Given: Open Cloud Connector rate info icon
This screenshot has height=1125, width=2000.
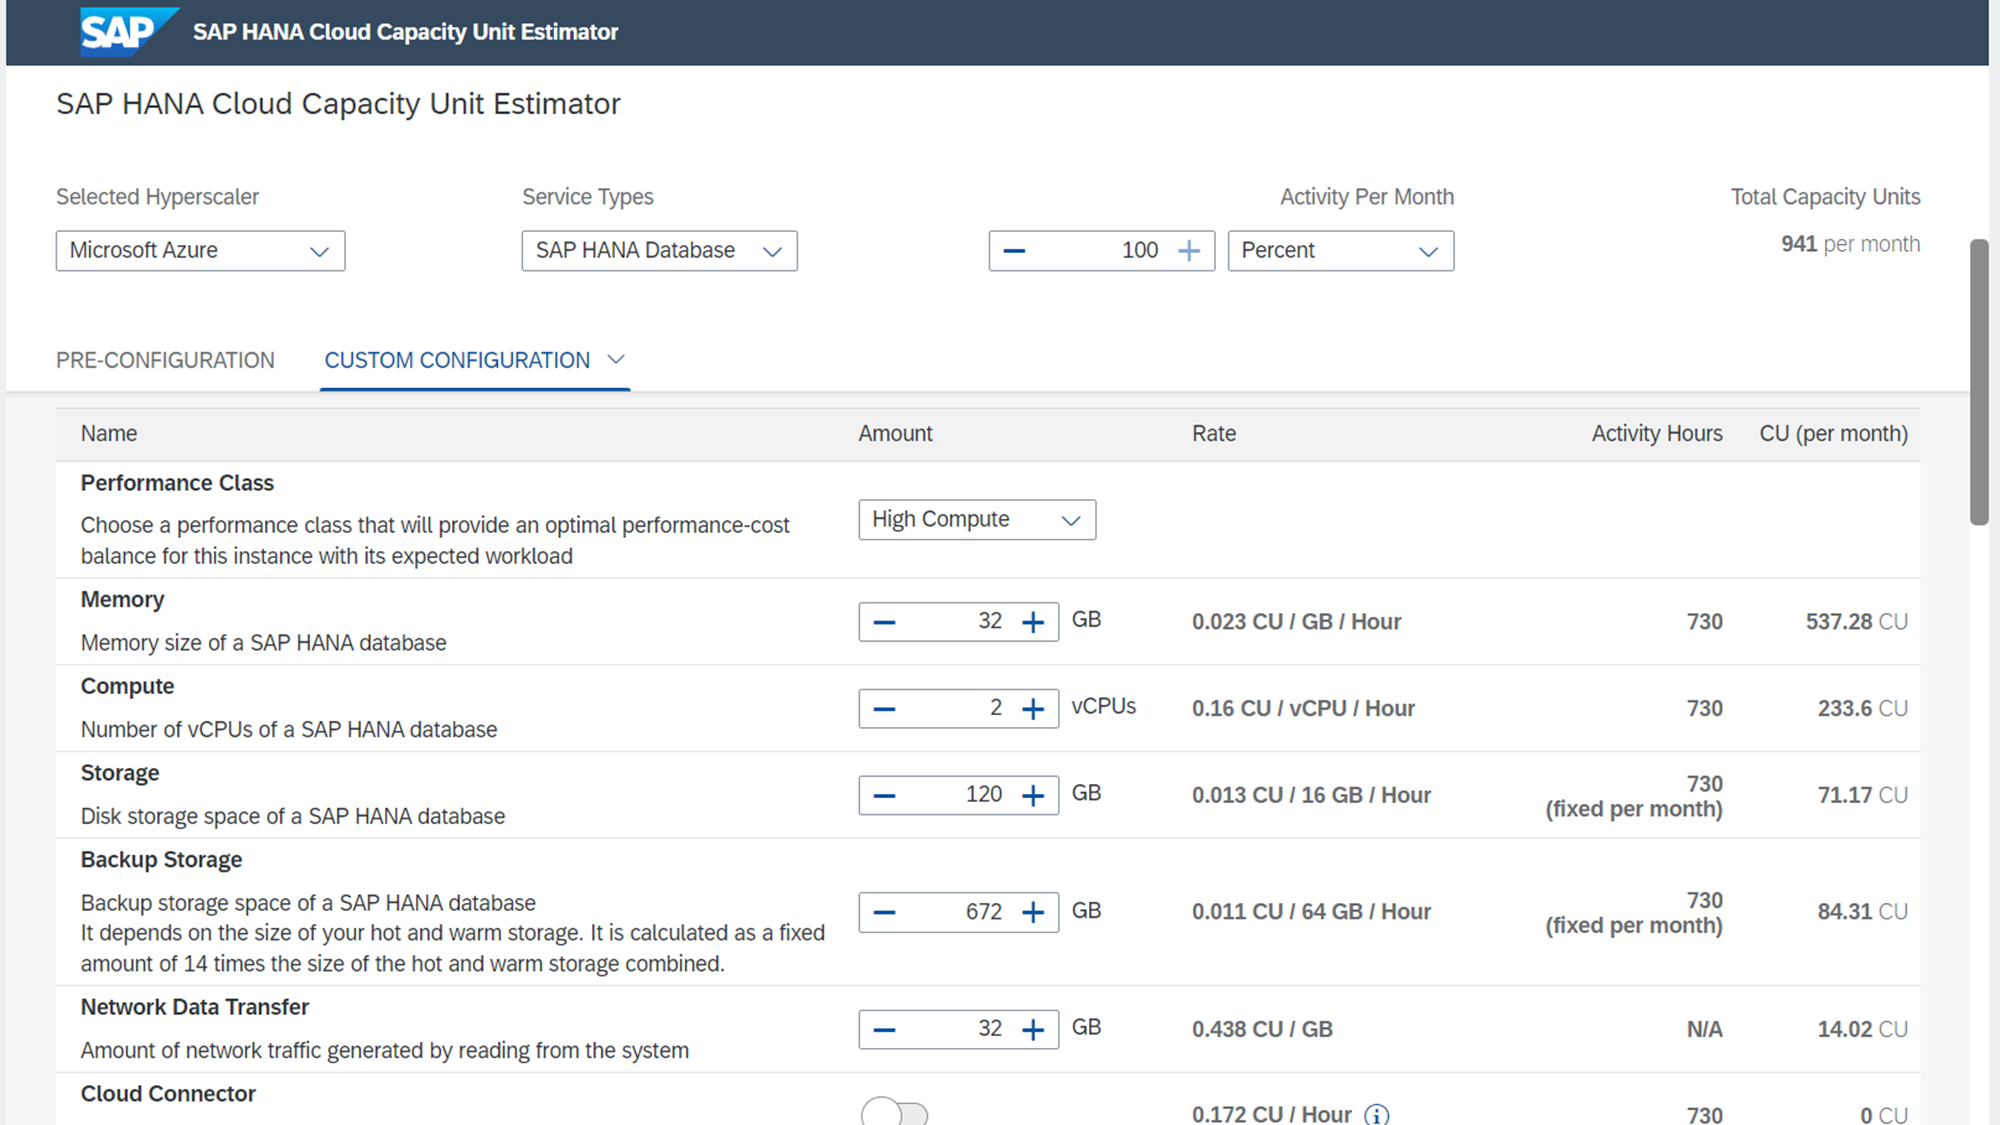Looking at the screenshot, I should (x=1377, y=1114).
